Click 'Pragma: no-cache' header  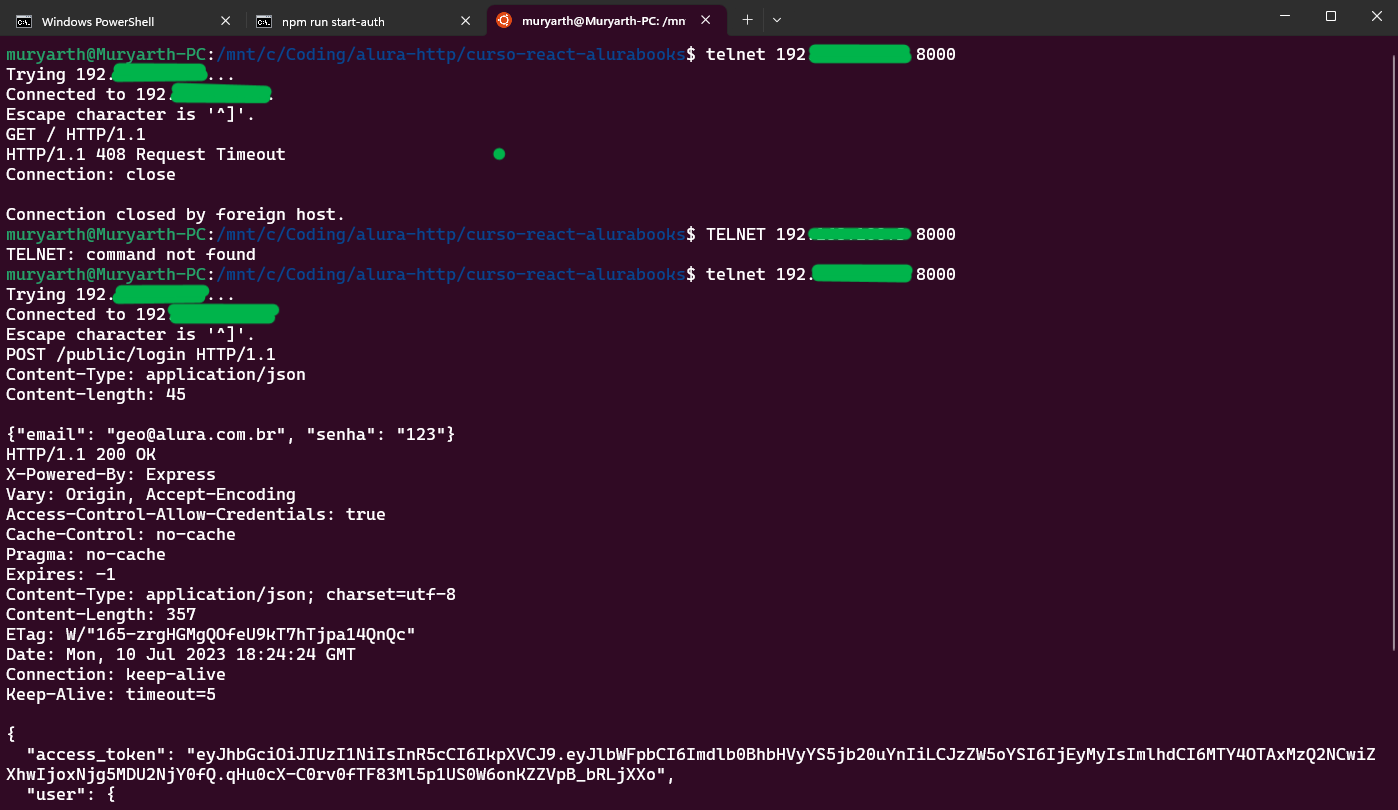click(86, 554)
